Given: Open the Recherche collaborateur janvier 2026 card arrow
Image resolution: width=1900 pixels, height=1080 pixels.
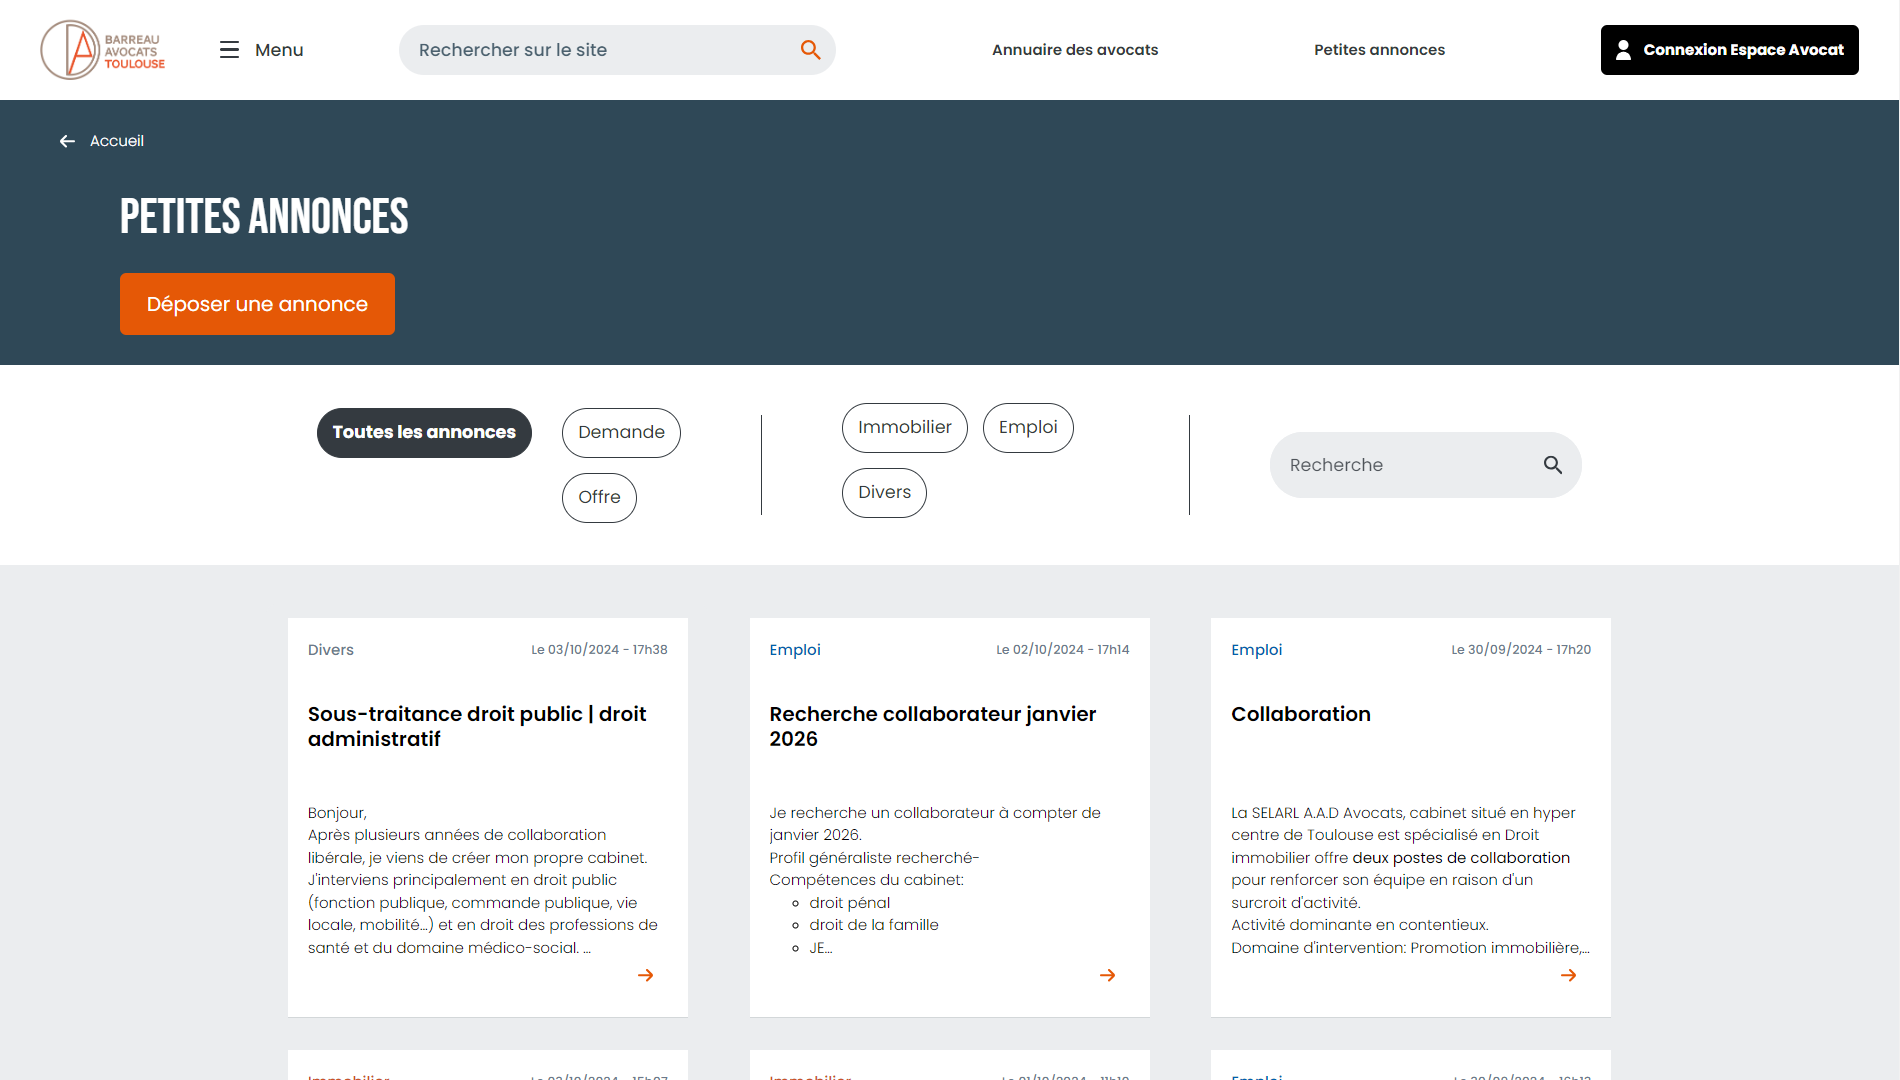Looking at the screenshot, I should [1107, 975].
